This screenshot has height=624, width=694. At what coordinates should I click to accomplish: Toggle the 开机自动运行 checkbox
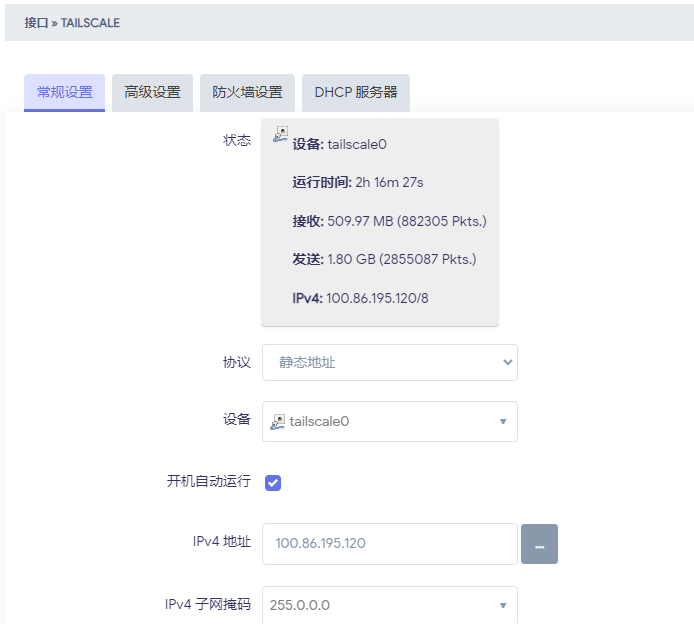click(273, 483)
